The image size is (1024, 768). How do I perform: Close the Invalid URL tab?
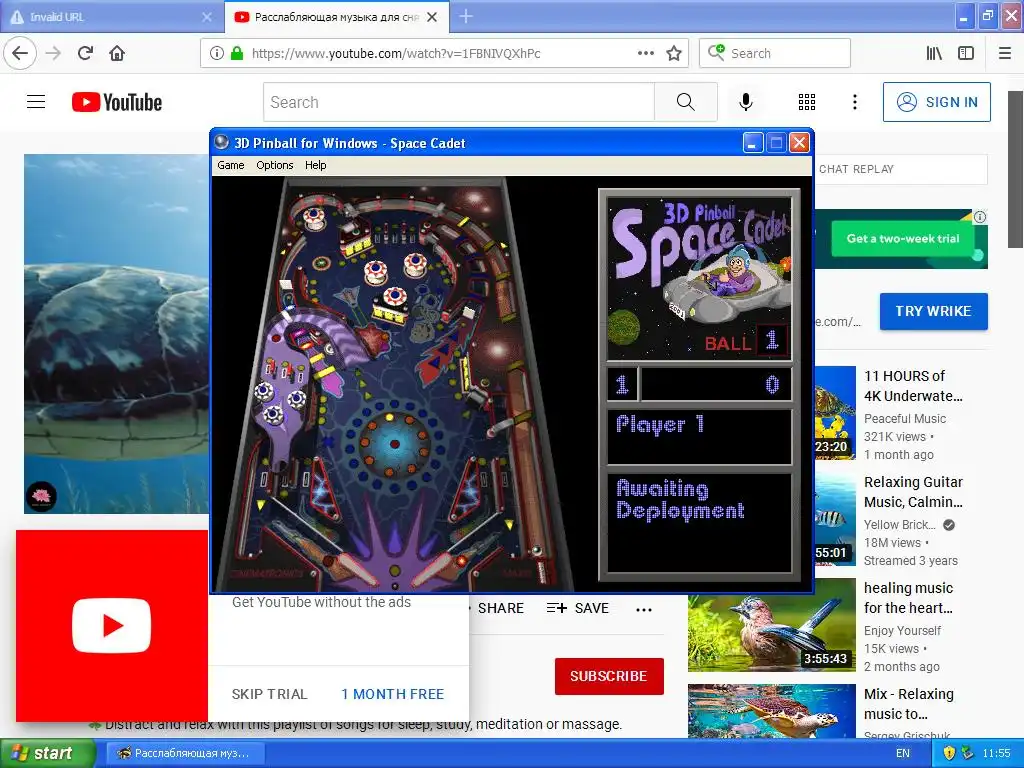pyautogui.click(x=207, y=17)
